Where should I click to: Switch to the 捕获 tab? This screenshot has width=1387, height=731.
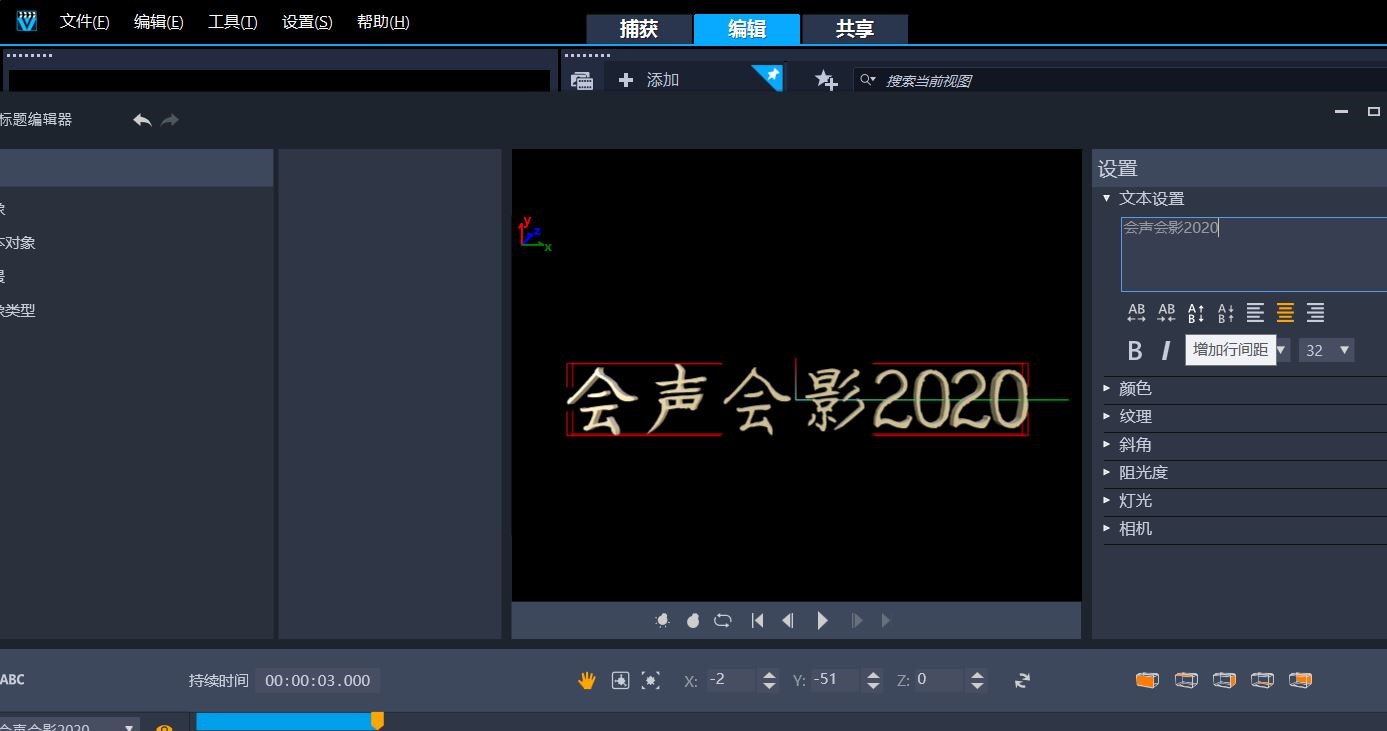(639, 29)
